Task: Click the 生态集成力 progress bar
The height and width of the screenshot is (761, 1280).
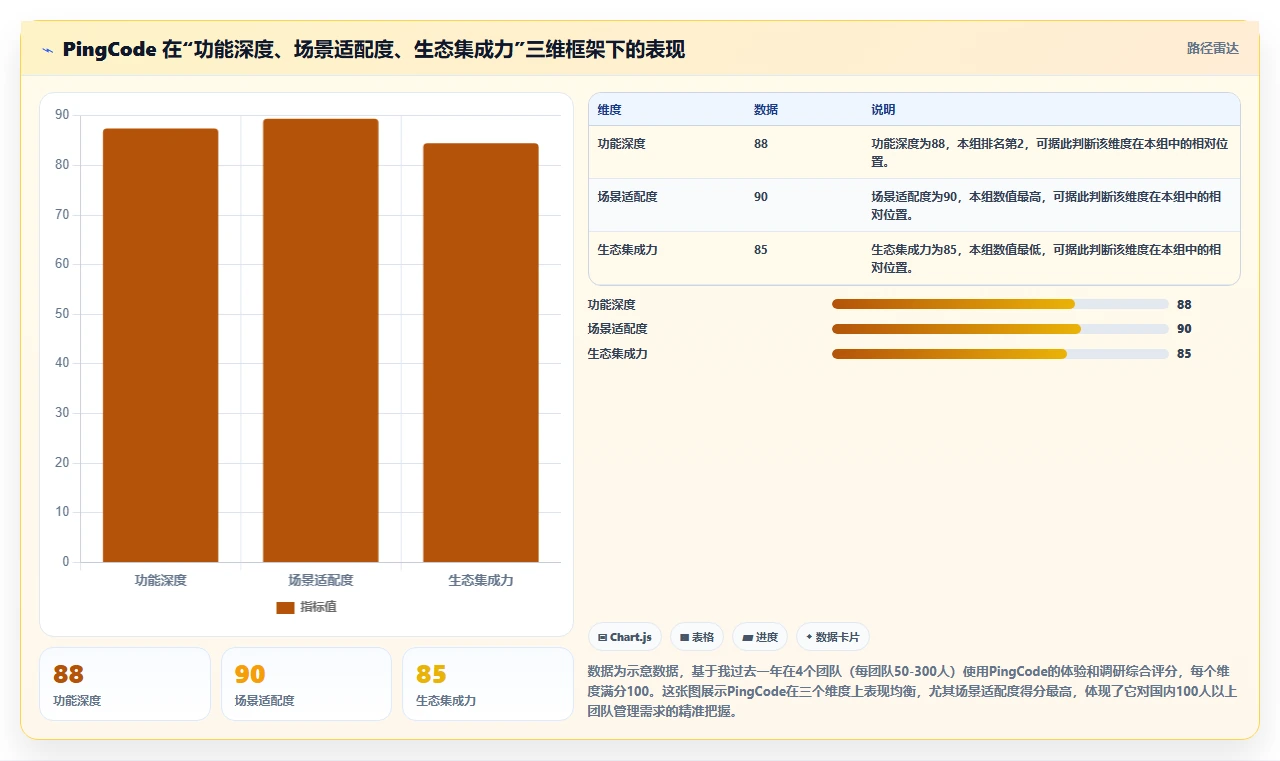Action: tap(1000, 354)
